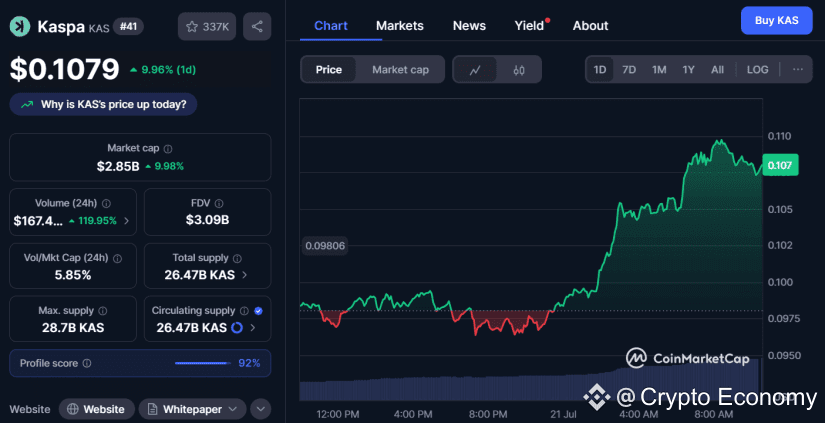The image size is (825, 423).
Task: Show Market cap info icon
Action: click(x=168, y=149)
